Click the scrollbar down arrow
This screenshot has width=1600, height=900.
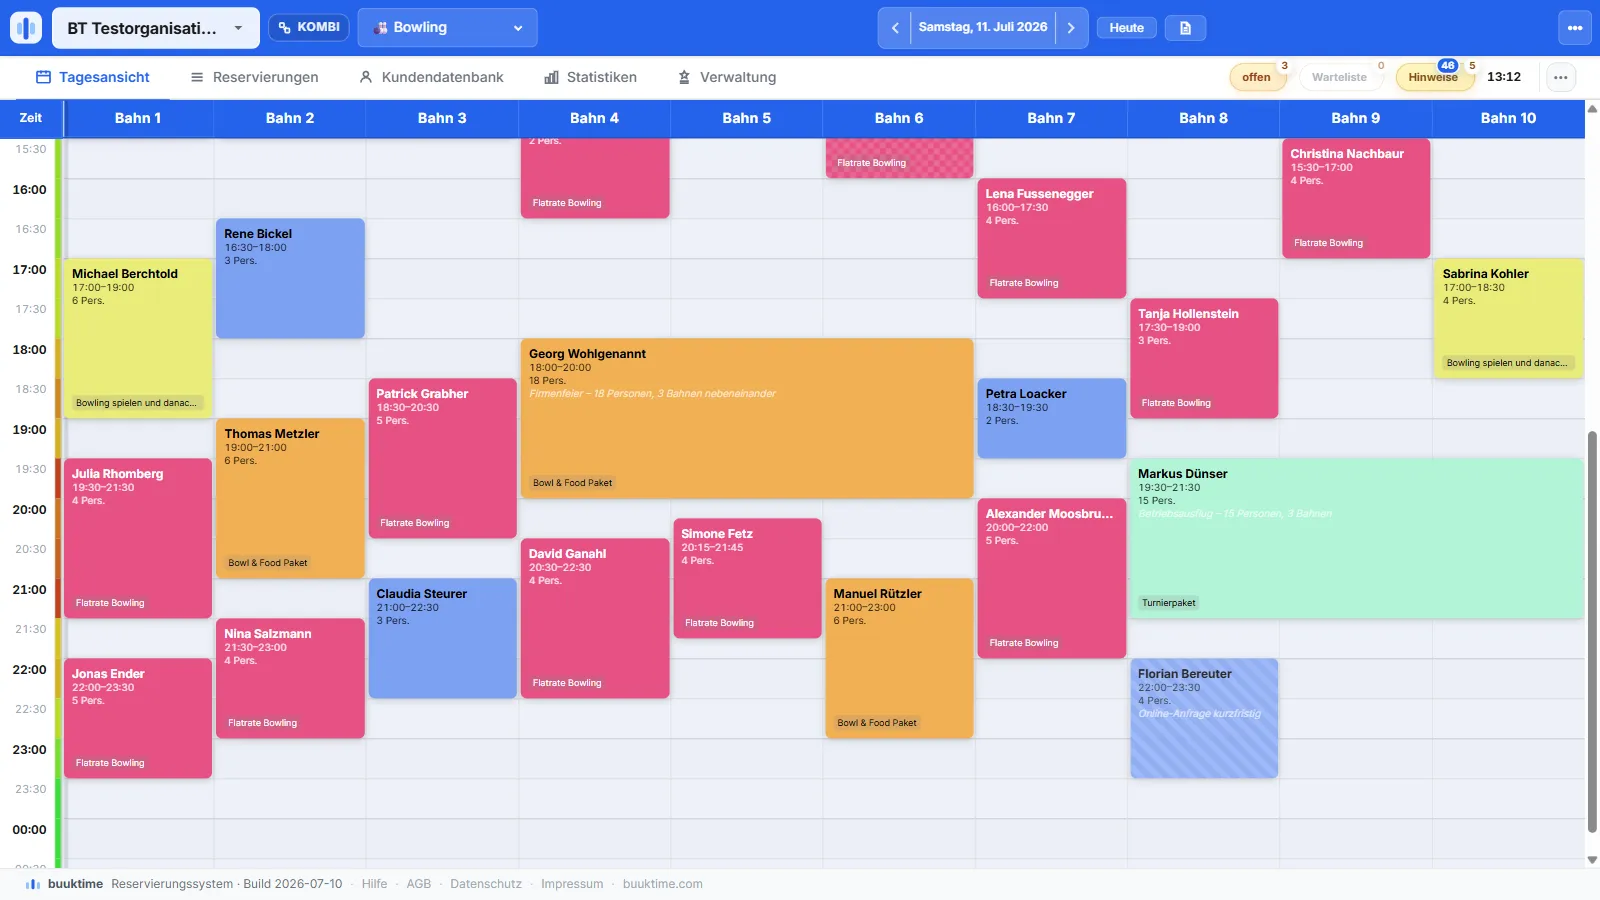tap(1592, 860)
